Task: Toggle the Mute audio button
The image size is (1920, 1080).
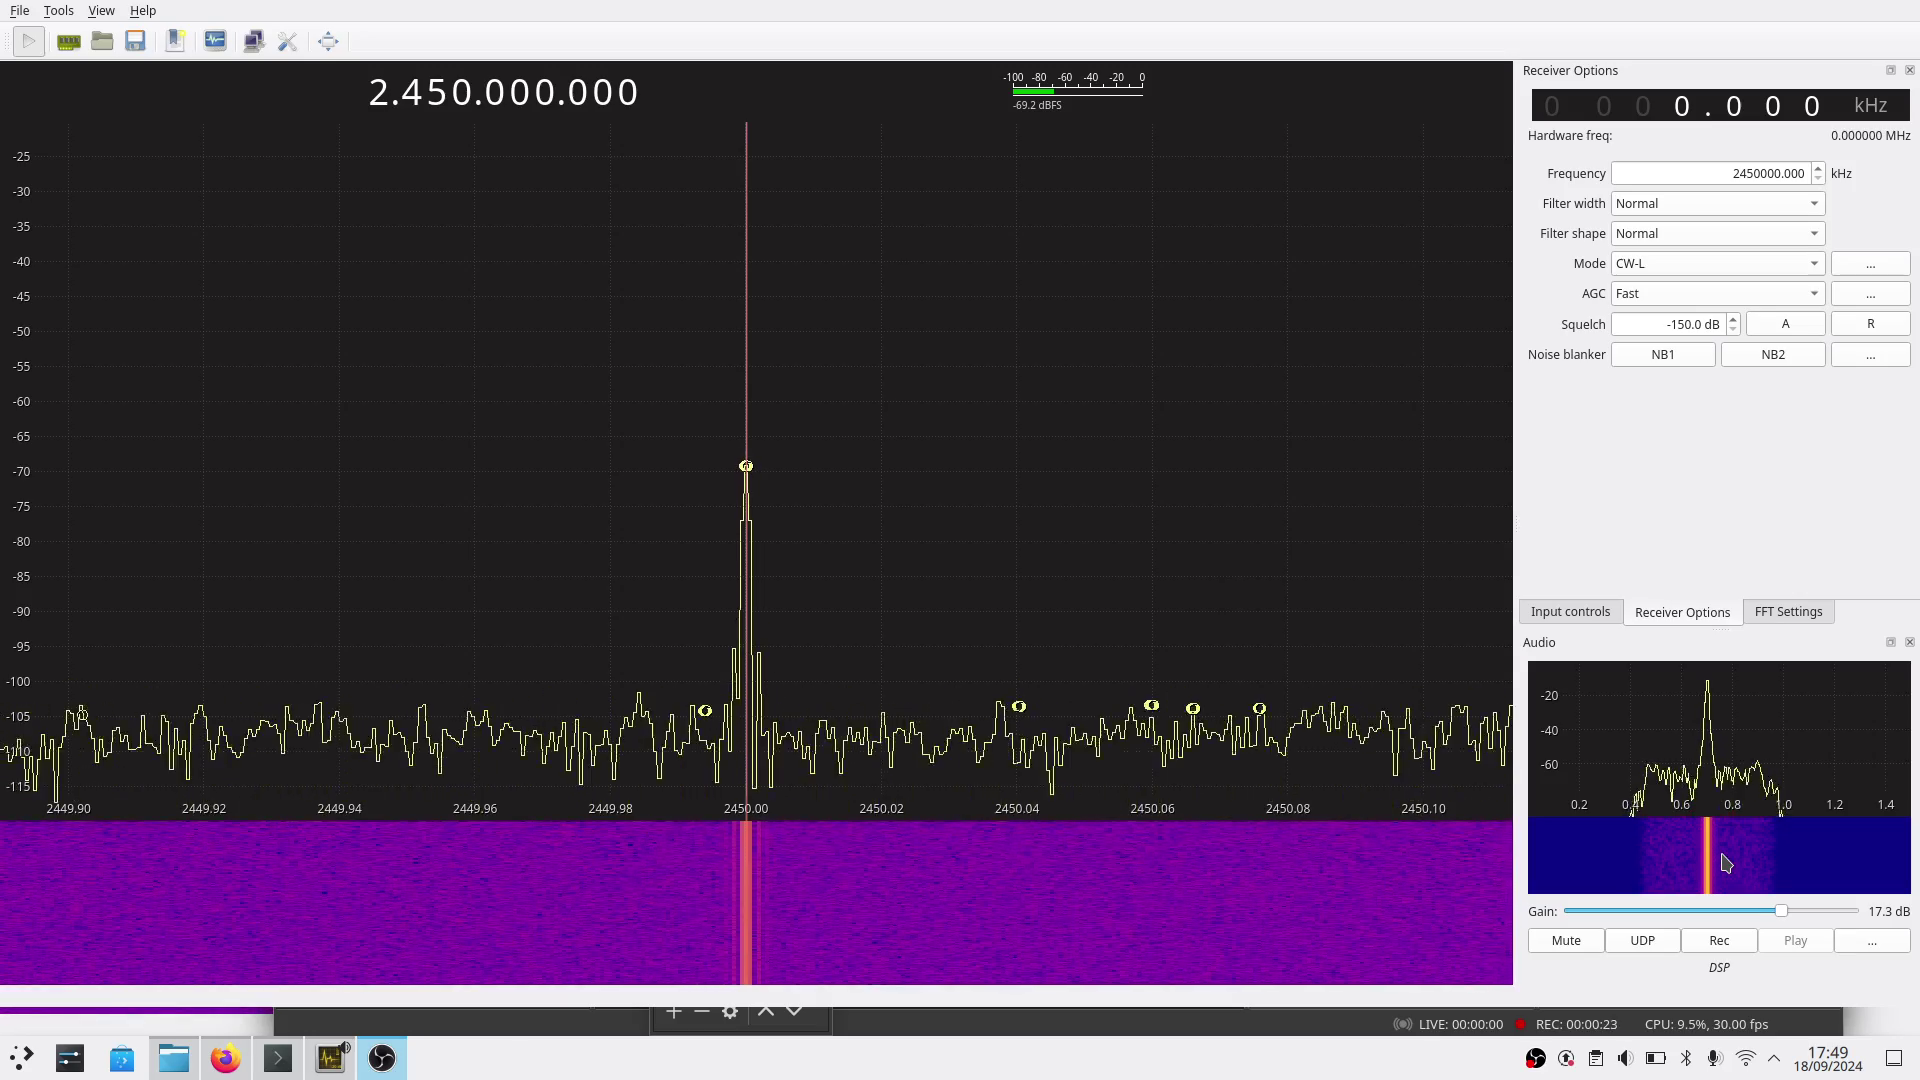Action: [x=1566, y=941]
